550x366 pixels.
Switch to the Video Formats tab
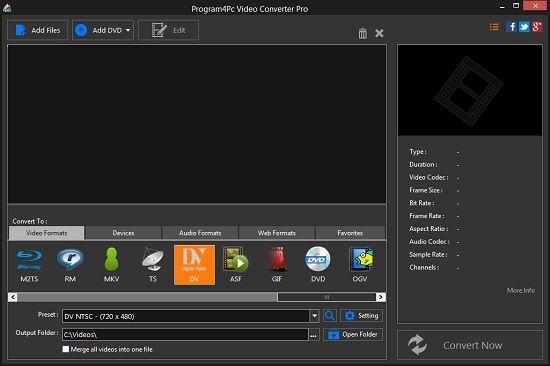tap(47, 233)
